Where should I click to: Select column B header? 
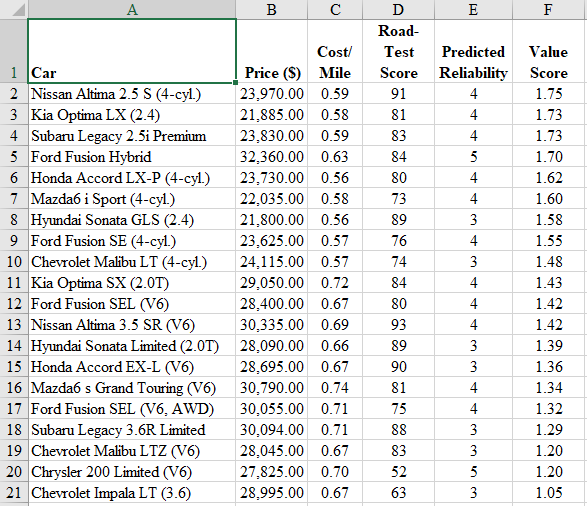[x=271, y=9]
